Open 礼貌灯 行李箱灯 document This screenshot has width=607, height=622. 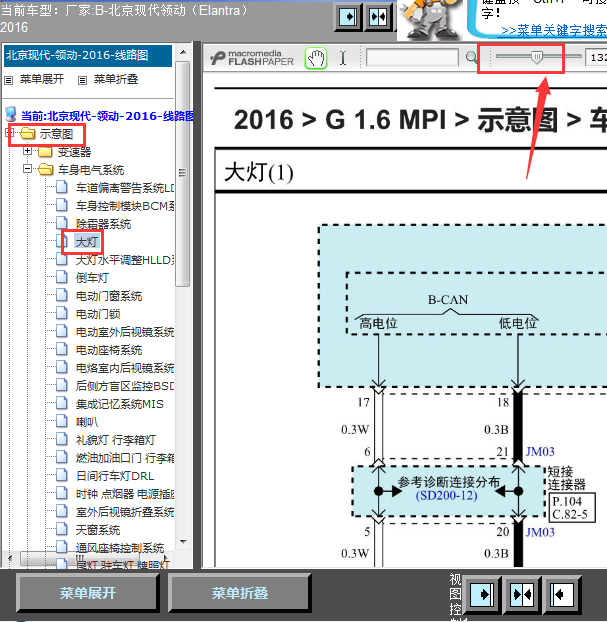[x=115, y=440]
